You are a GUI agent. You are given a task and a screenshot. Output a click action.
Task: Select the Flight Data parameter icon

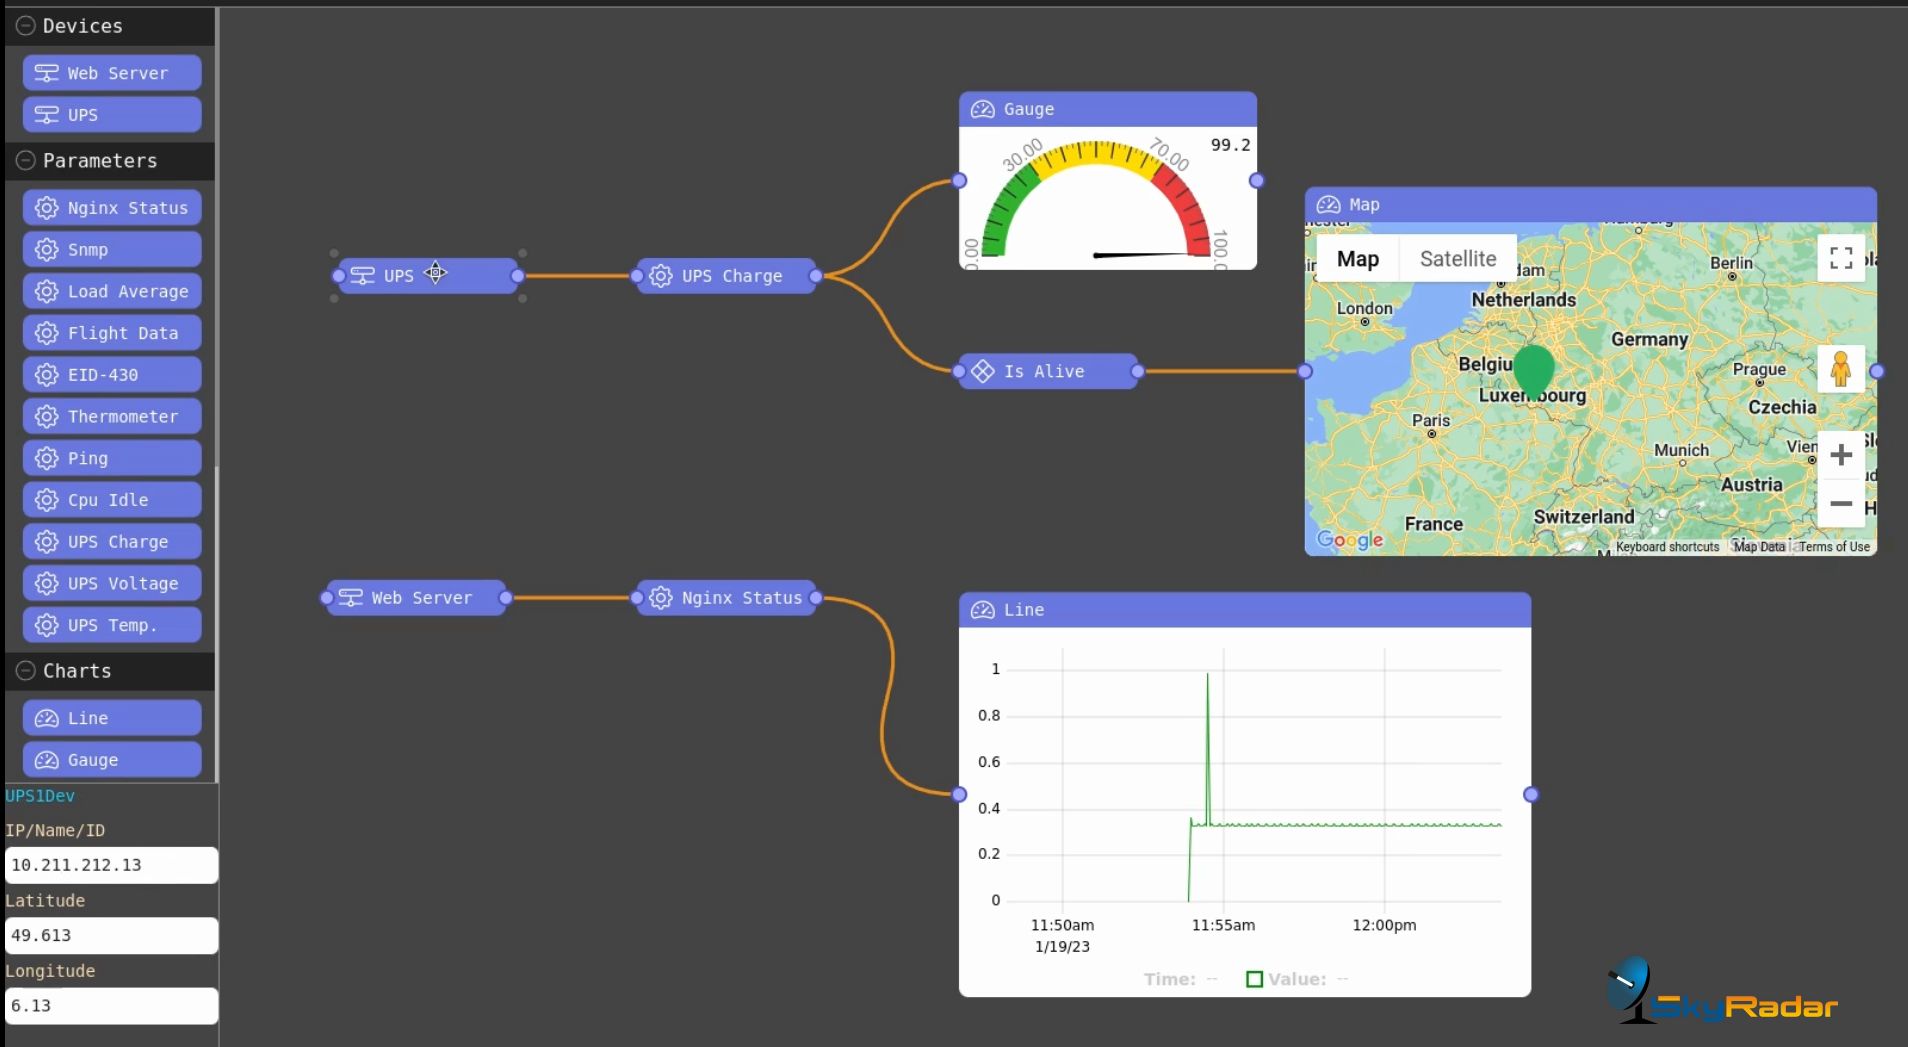(x=47, y=332)
